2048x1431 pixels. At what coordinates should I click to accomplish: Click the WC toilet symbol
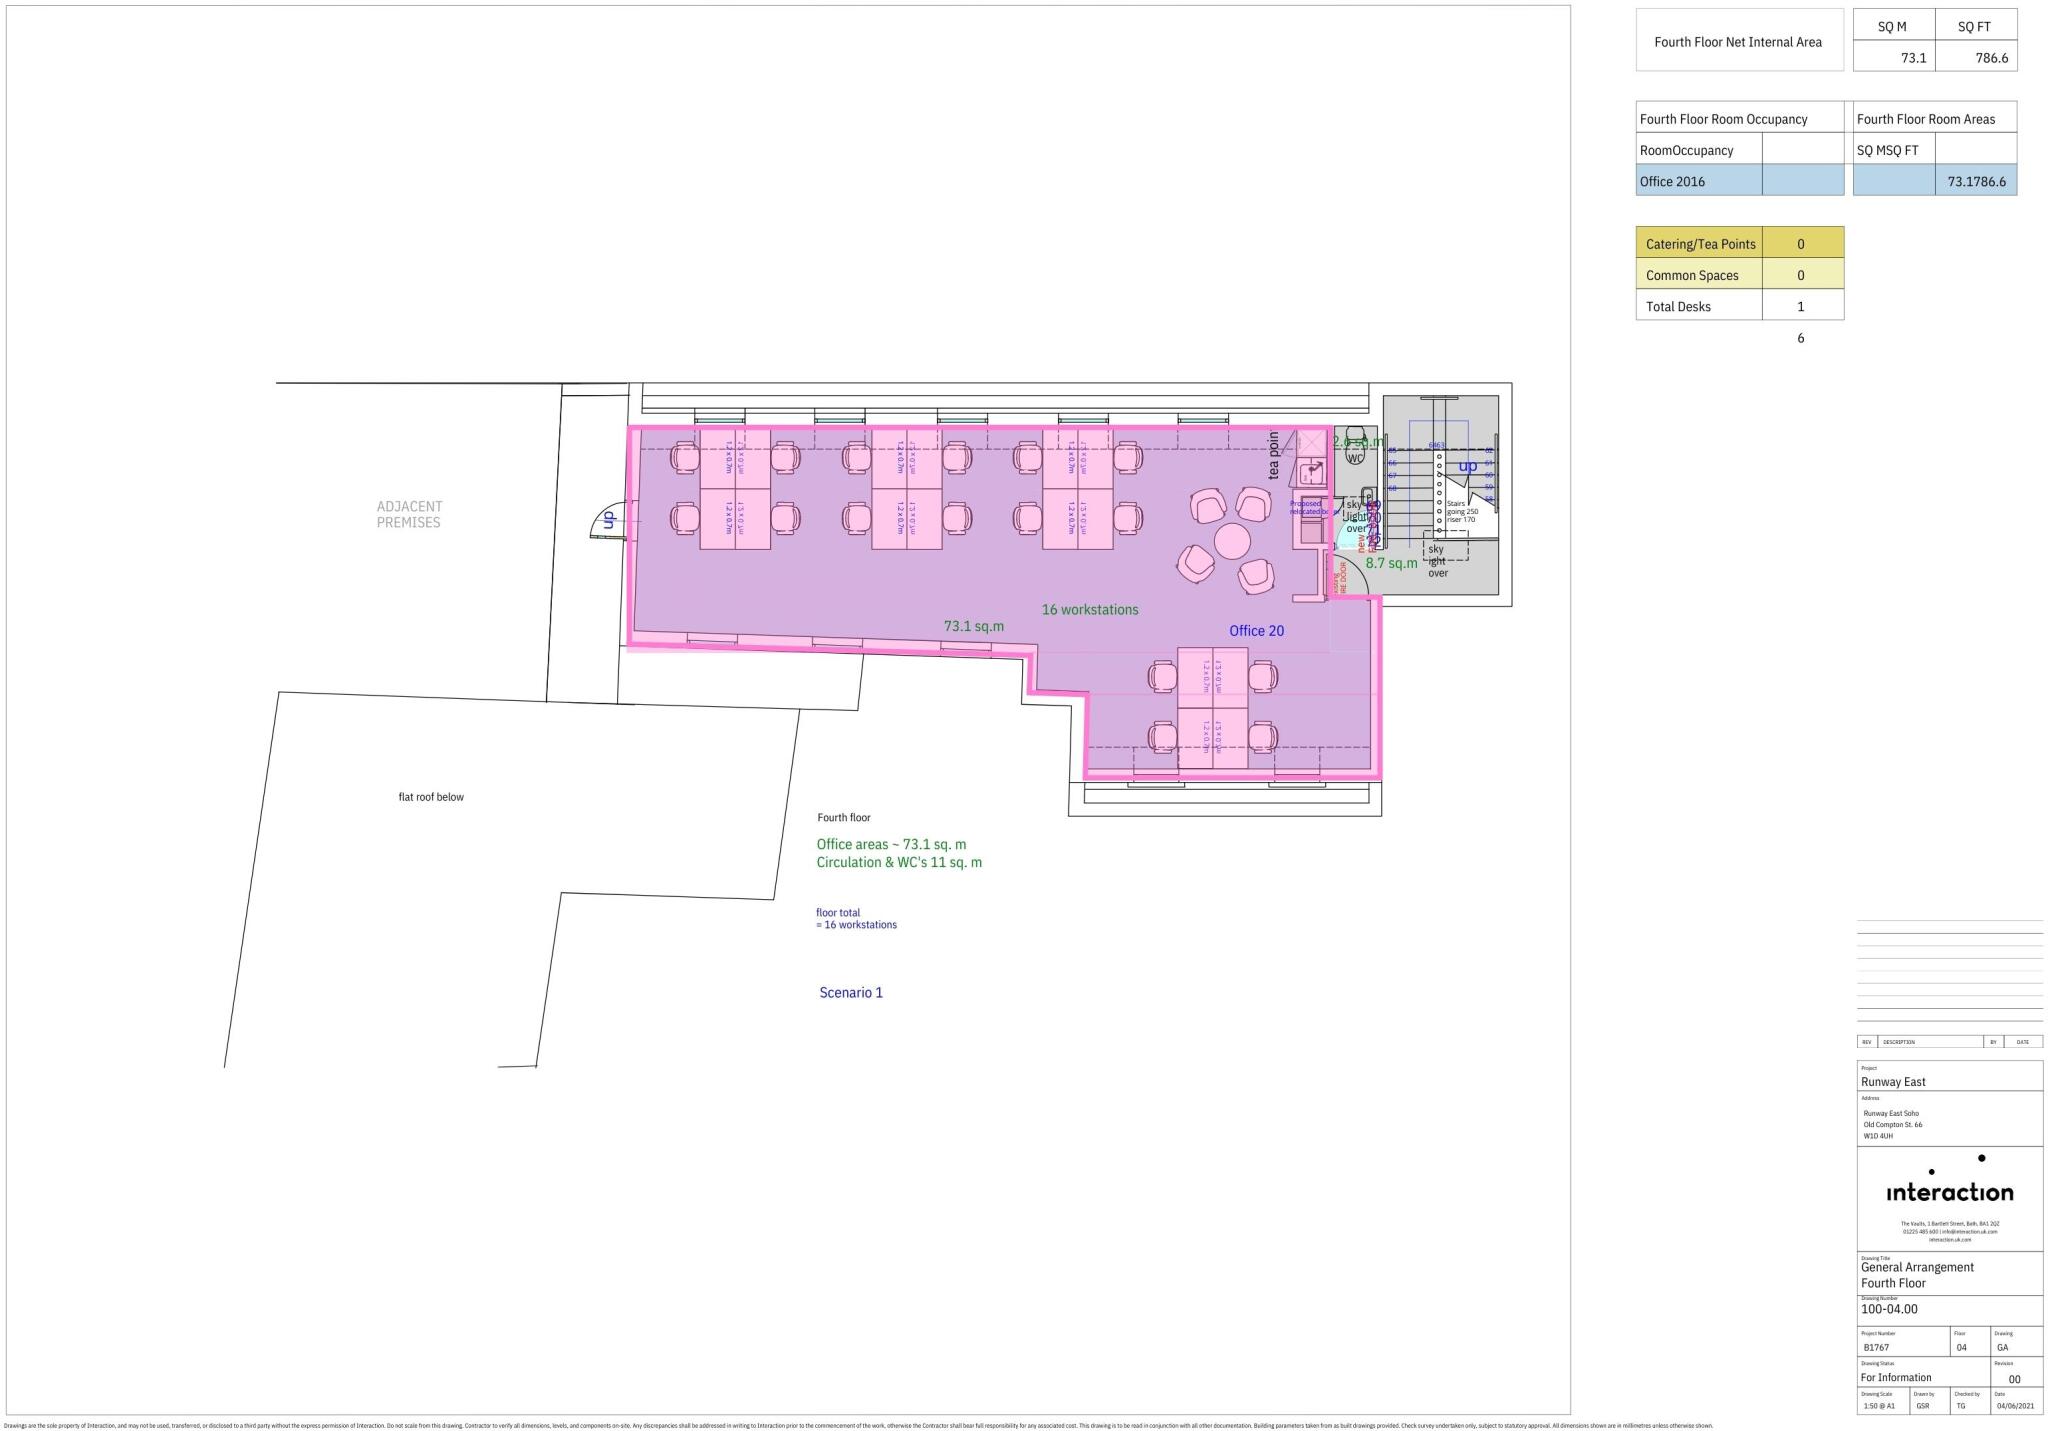[x=1355, y=446]
